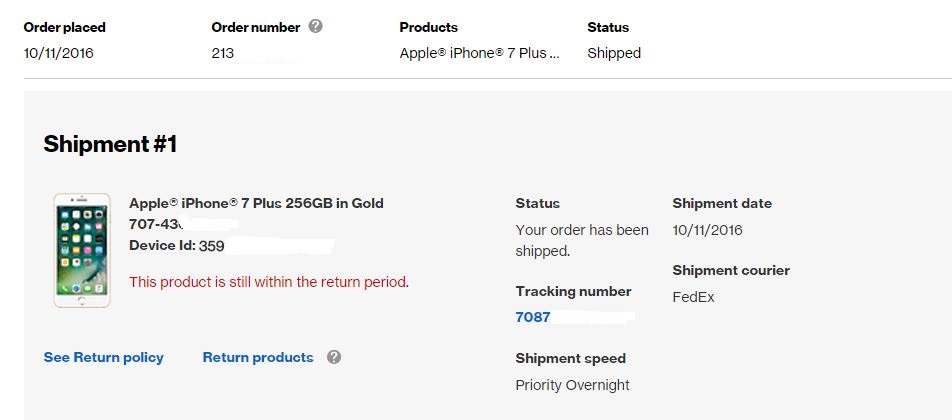Click the FedEx courier name

pos(693,297)
